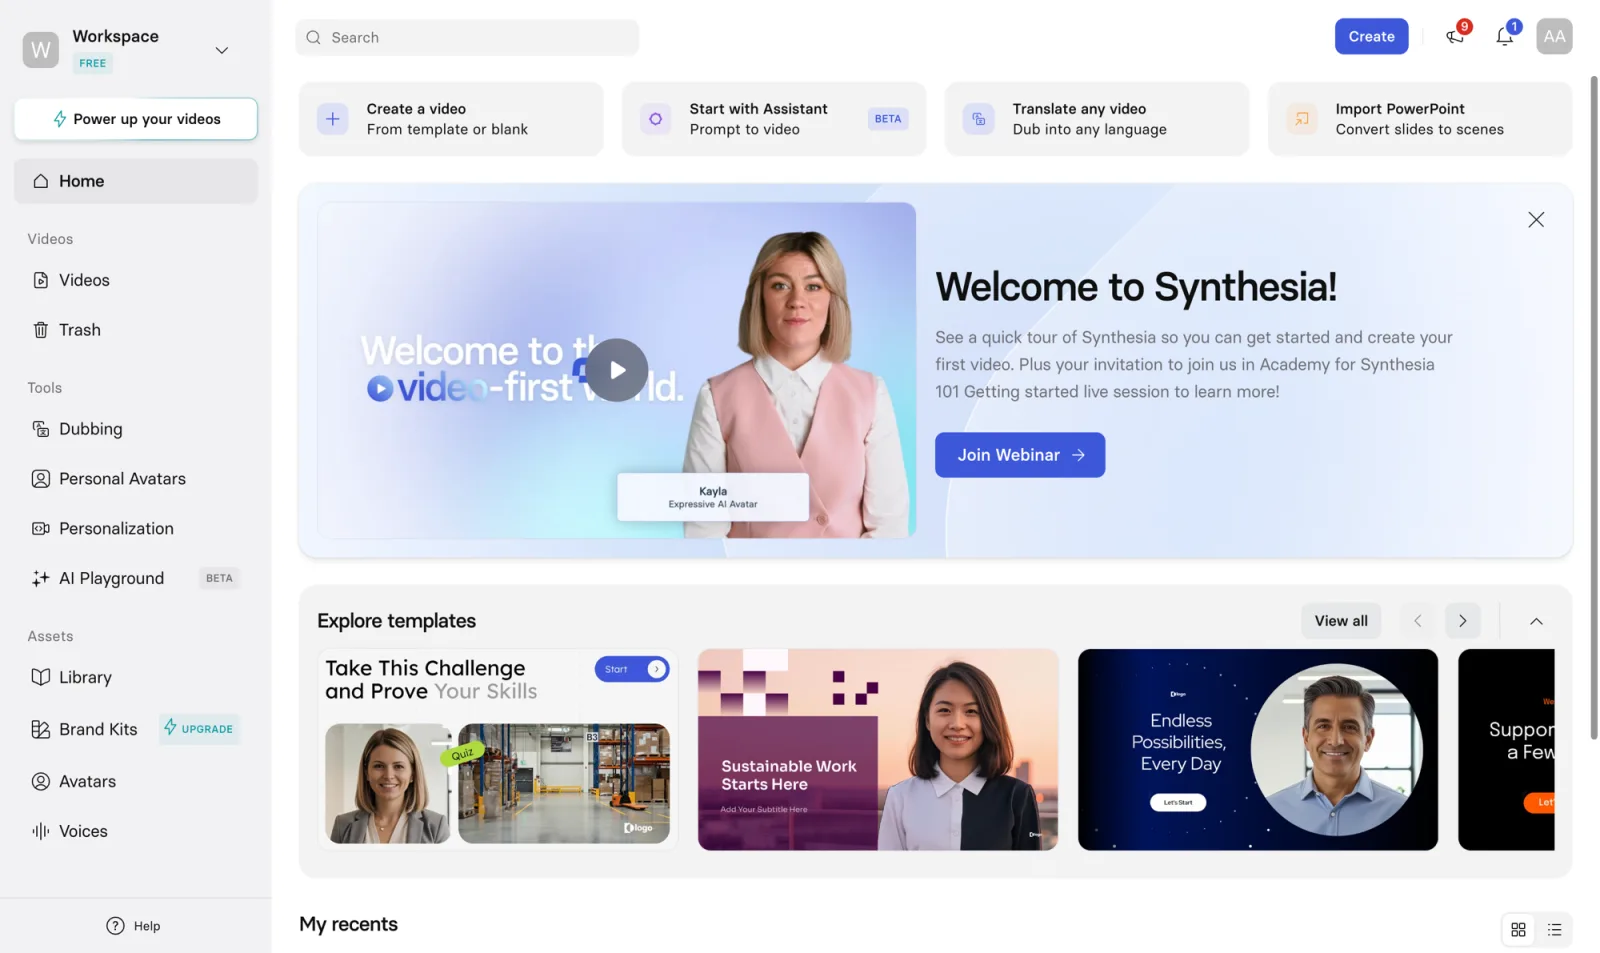Open Take This Challenge template thumbnail
This screenshot has height=953, width=1600.
click(498, 750)
